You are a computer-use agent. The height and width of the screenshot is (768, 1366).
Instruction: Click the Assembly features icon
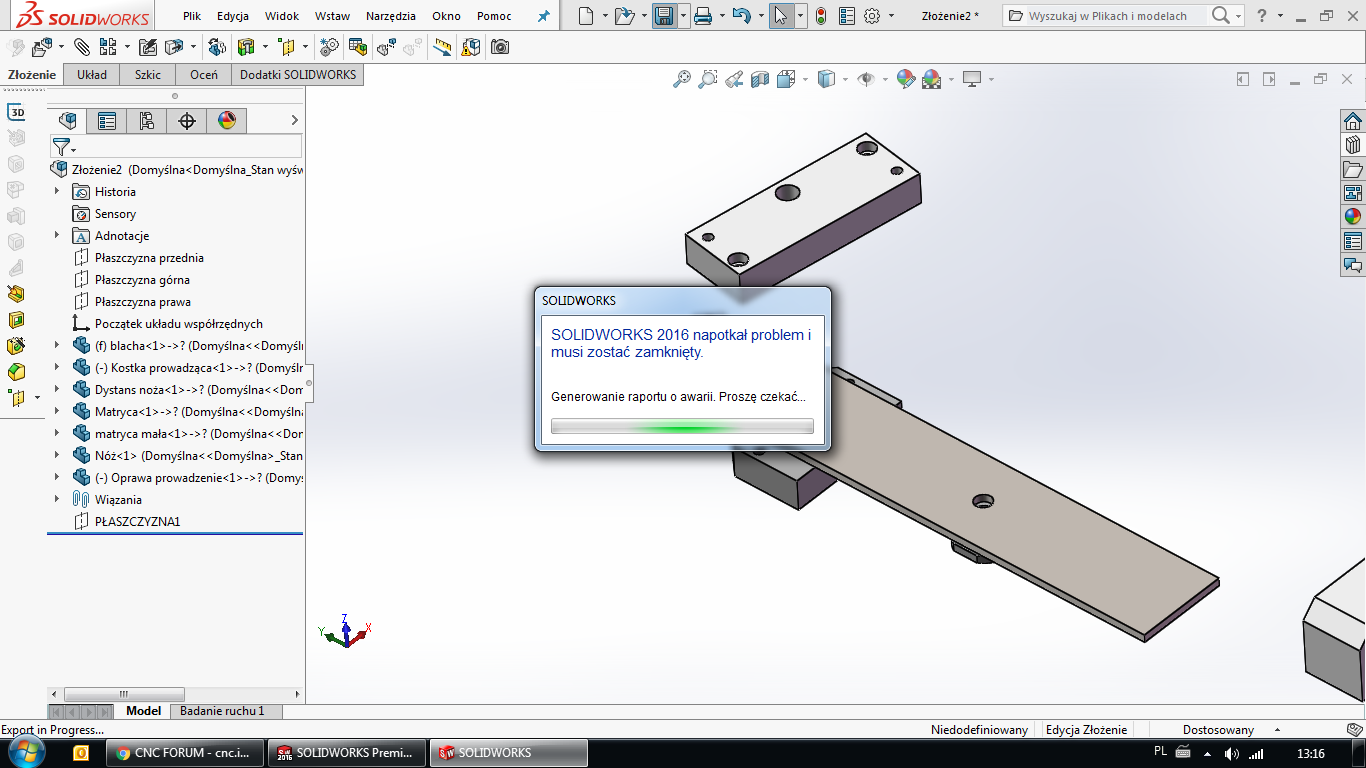(x=246, y=47)
